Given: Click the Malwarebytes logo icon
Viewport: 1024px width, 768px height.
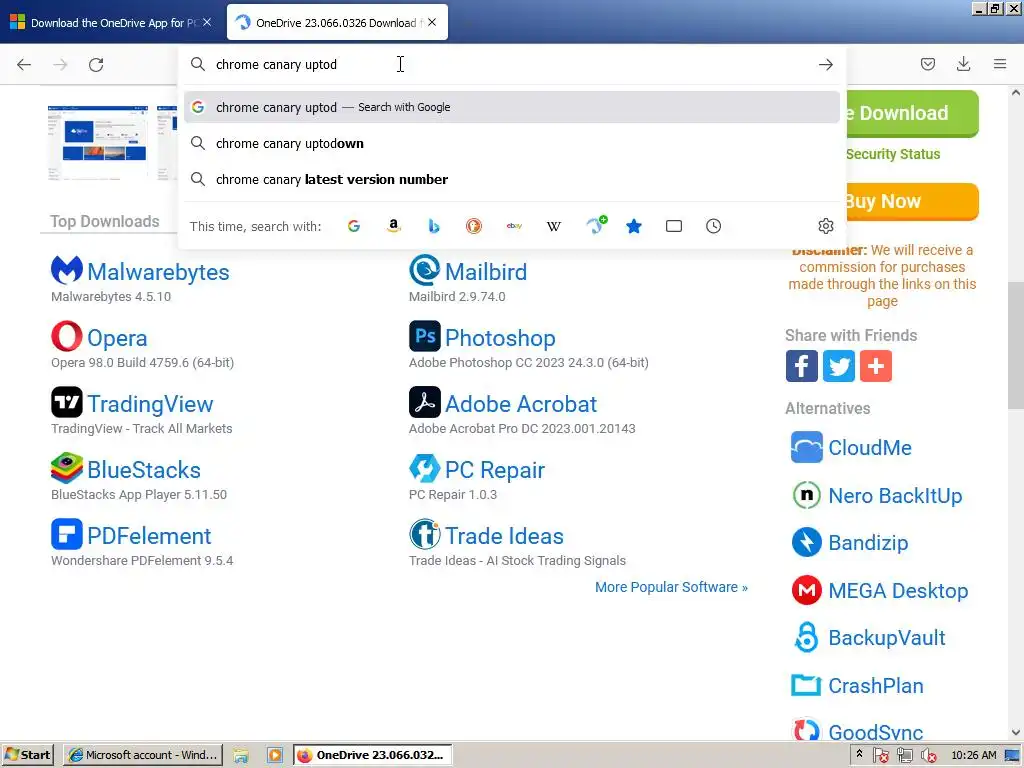Looking at the screenshot, I should point(67,270).
